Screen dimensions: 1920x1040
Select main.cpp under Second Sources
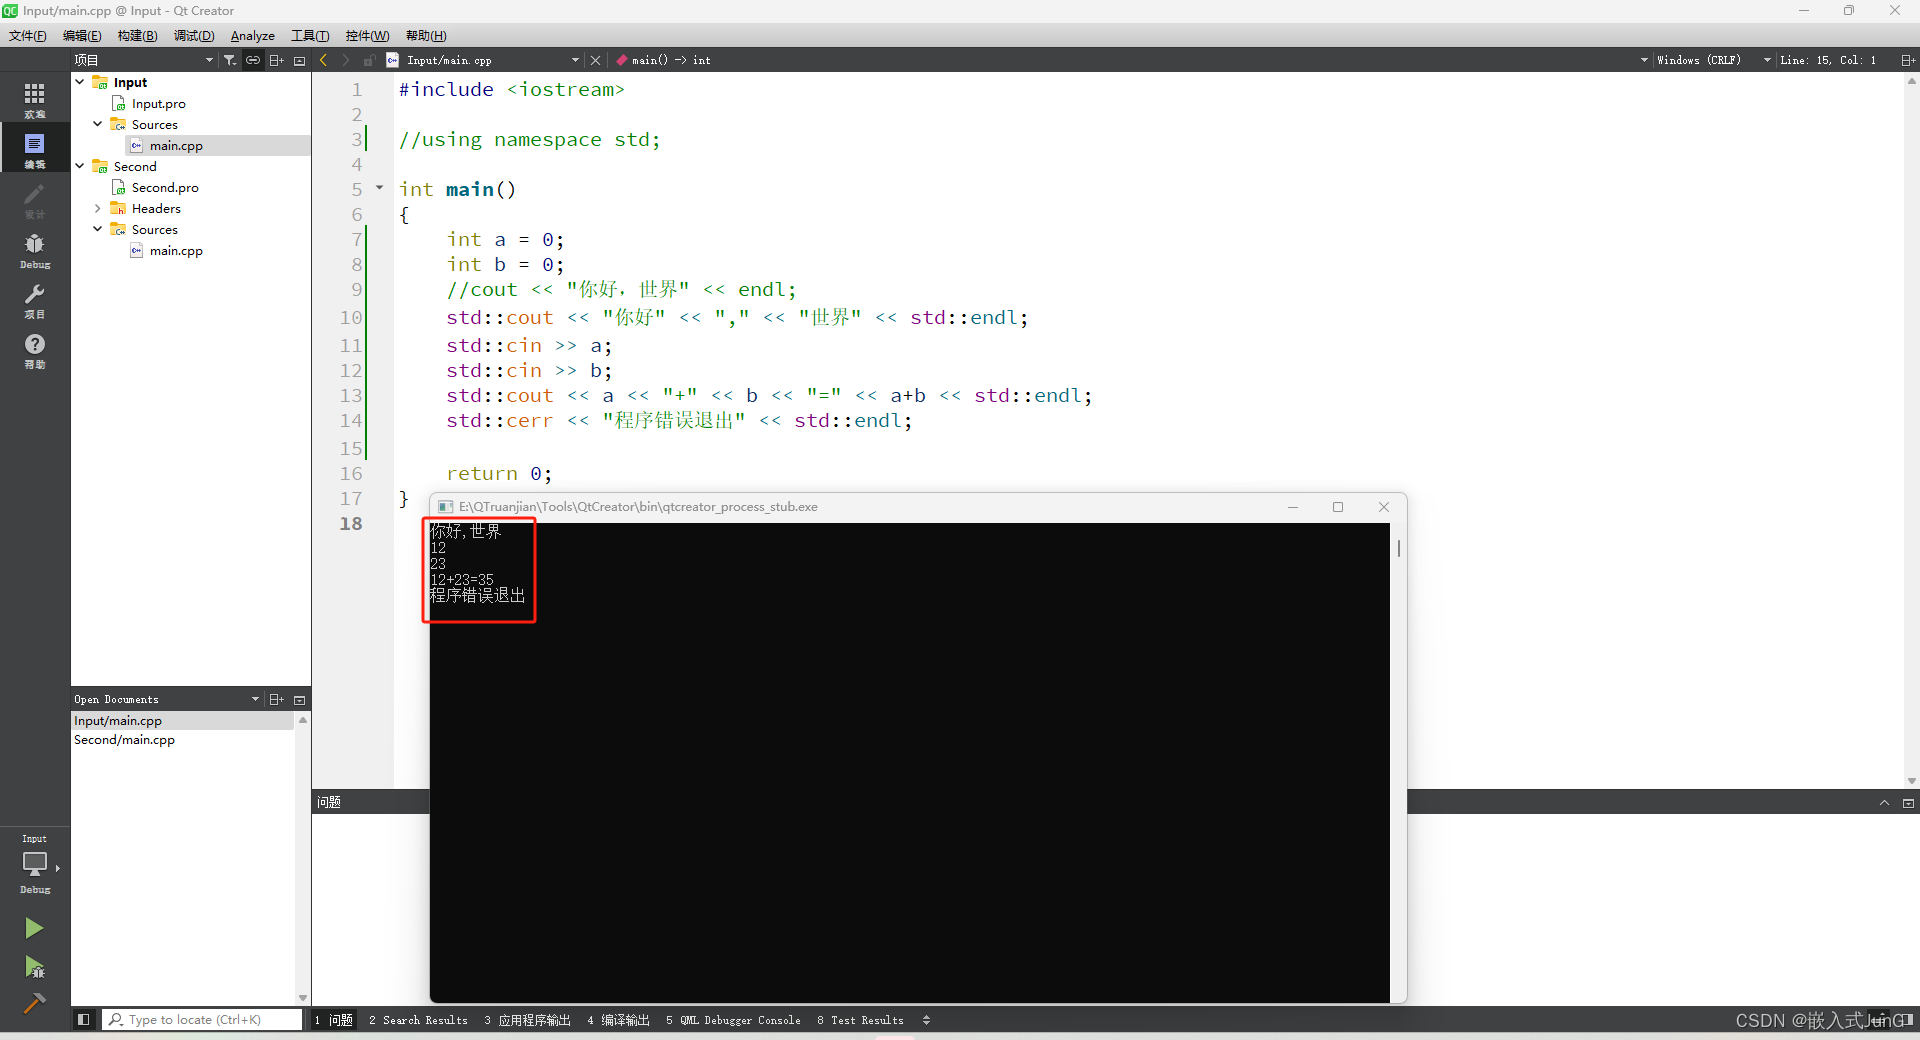point(176,250)
